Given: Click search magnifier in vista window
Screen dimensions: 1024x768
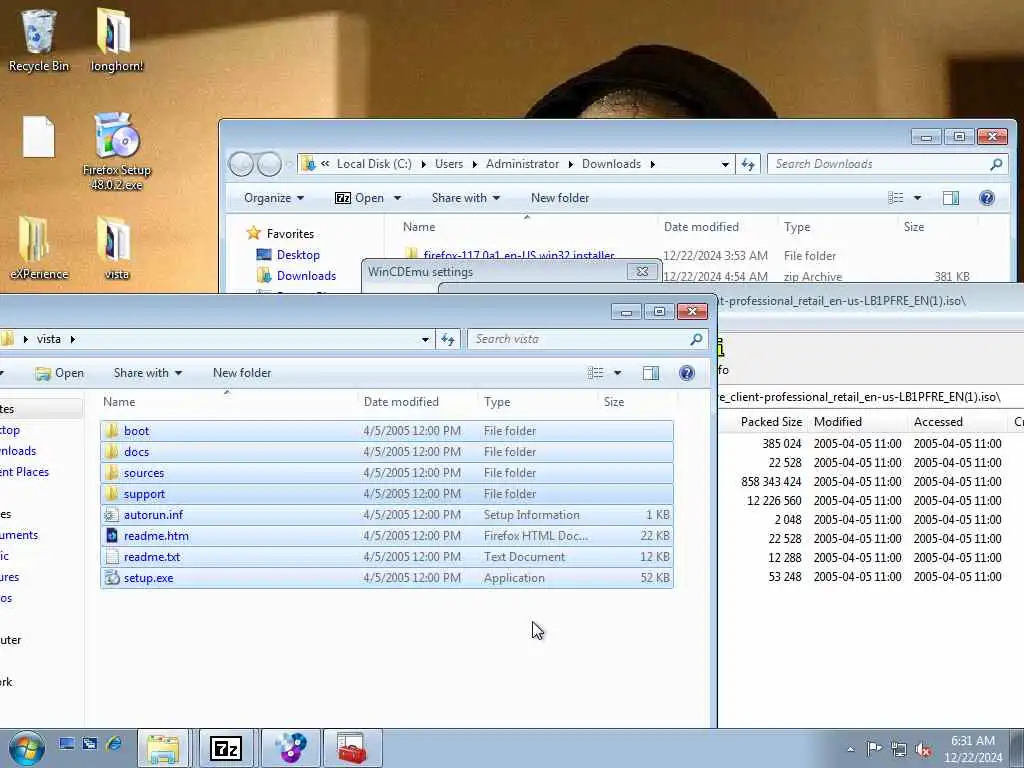Looking at the screenshot, I should (x=696, y=339).
